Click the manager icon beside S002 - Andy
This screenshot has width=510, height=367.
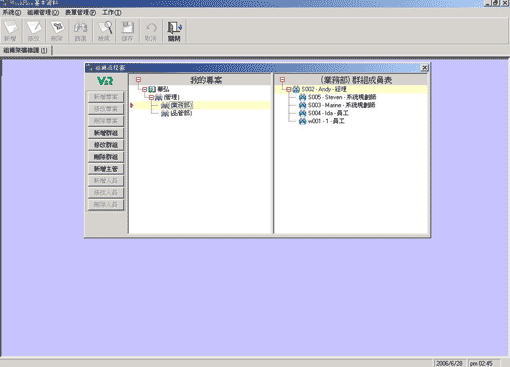296,89
